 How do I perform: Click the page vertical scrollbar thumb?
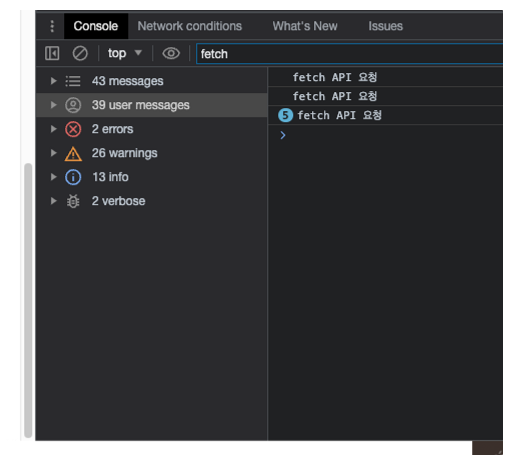coord(28,300)
